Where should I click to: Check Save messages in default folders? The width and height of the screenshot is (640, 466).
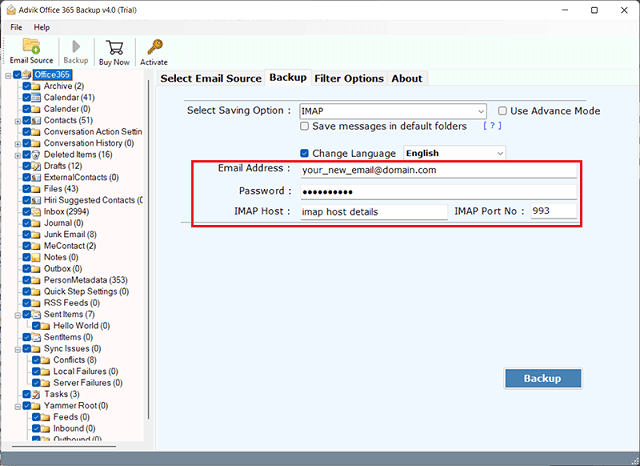coord(304,126)
